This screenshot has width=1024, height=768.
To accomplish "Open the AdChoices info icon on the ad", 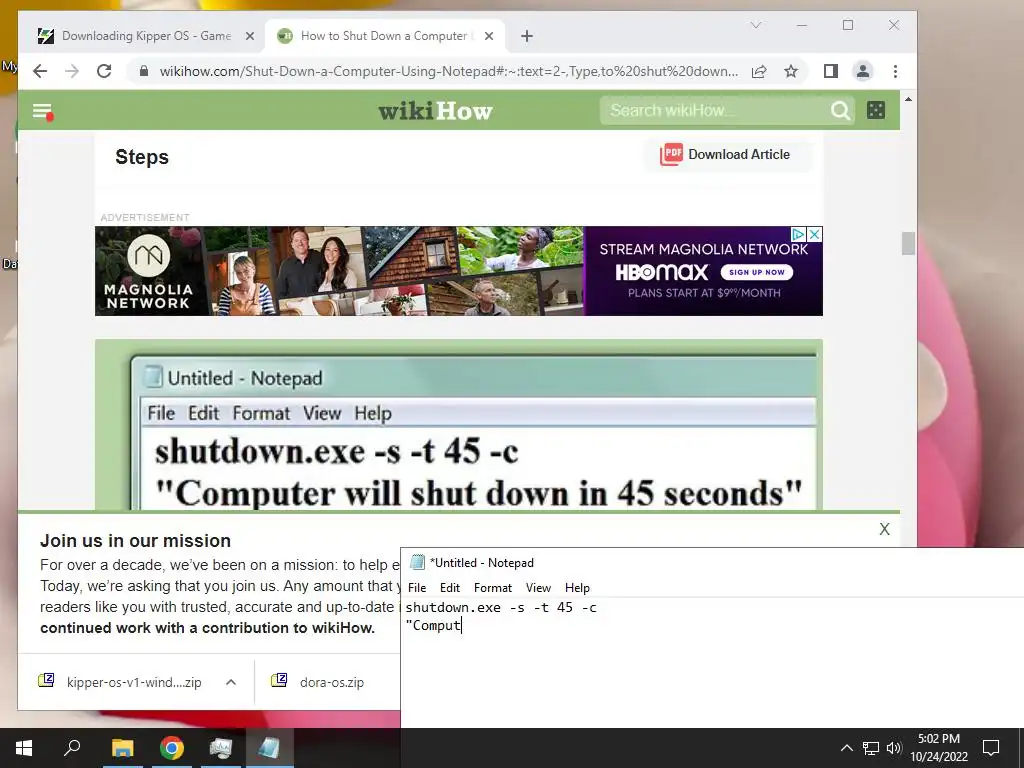I will (799, 234).
